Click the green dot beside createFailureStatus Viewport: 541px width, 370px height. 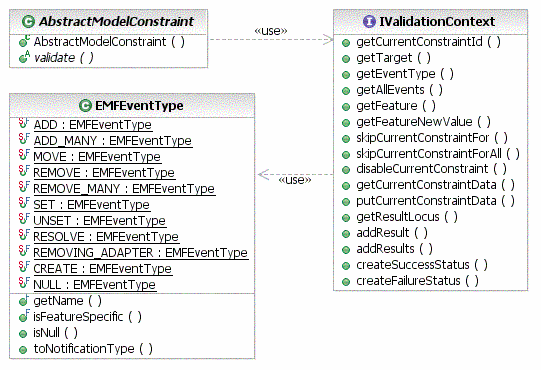pos(346,282)
